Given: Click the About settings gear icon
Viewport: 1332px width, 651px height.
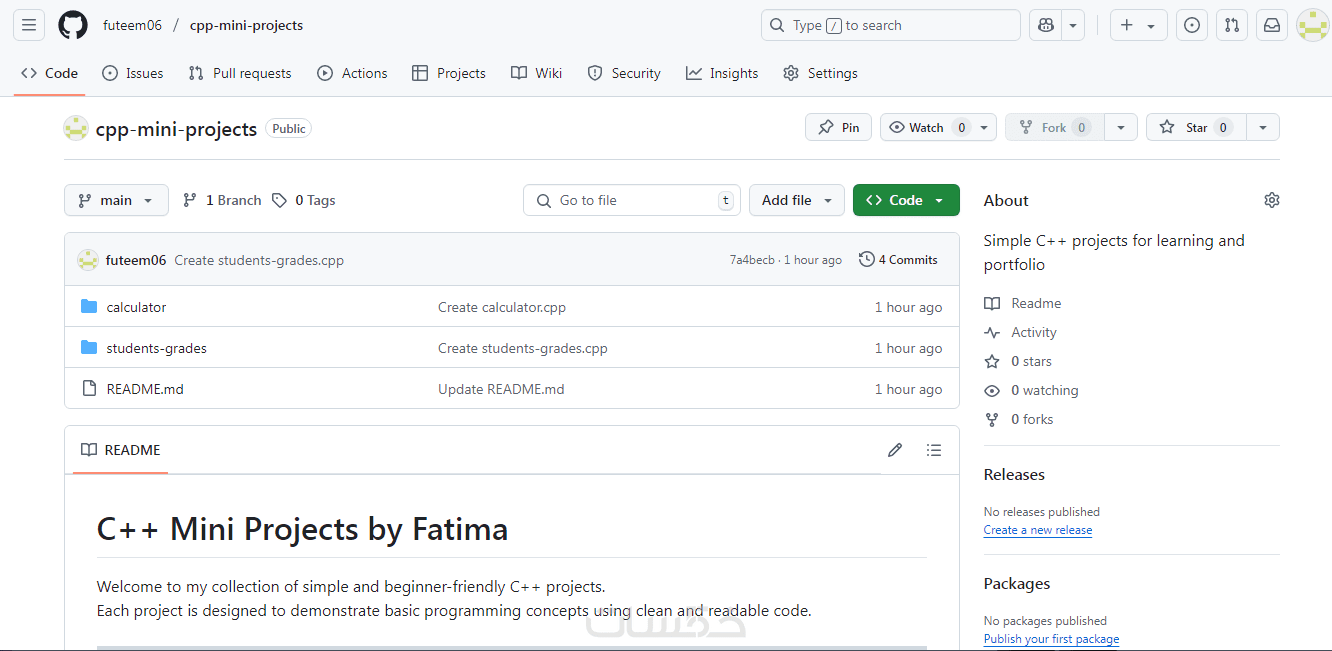Looking at the screenshot, I should (1271, 200).
